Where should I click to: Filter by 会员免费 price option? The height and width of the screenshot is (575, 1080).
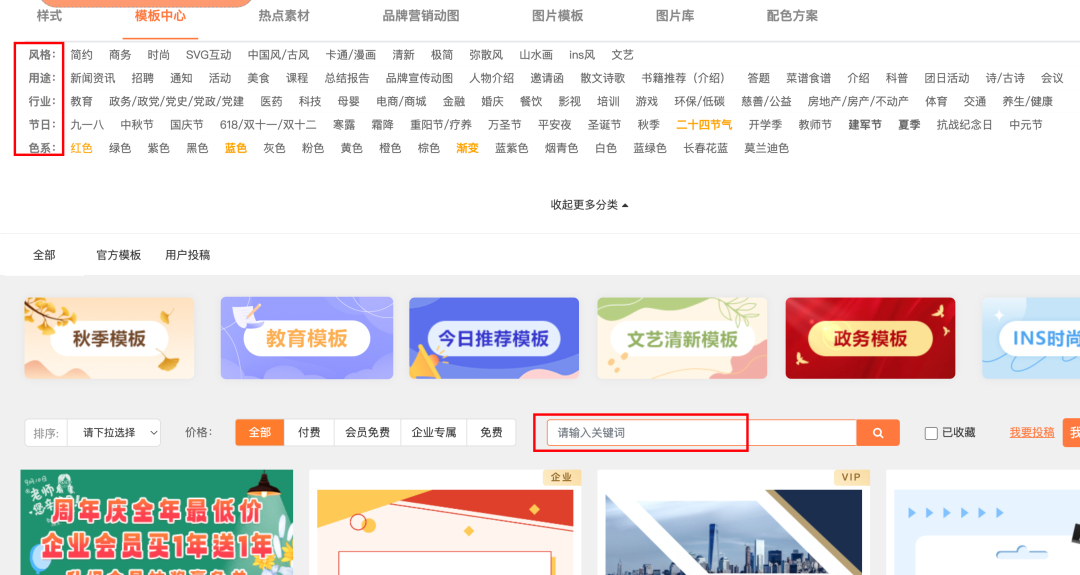(367, 432)
